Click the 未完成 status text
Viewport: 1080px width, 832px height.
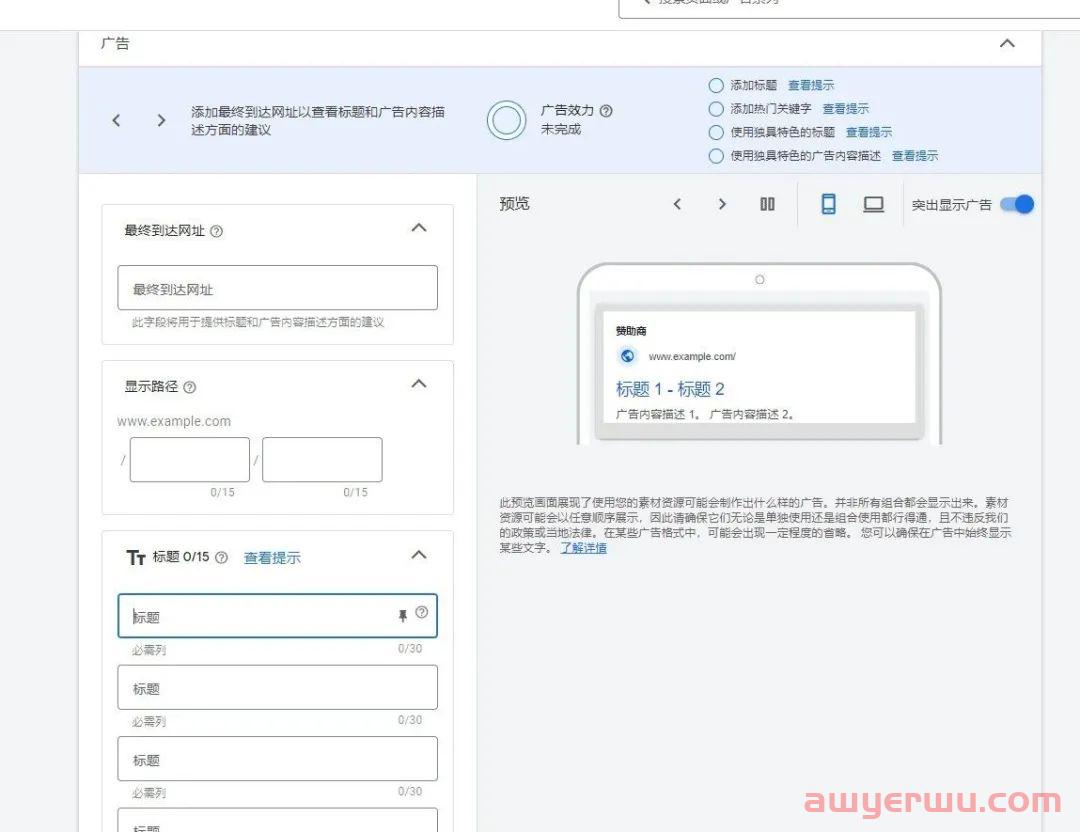tap(561, 129)
